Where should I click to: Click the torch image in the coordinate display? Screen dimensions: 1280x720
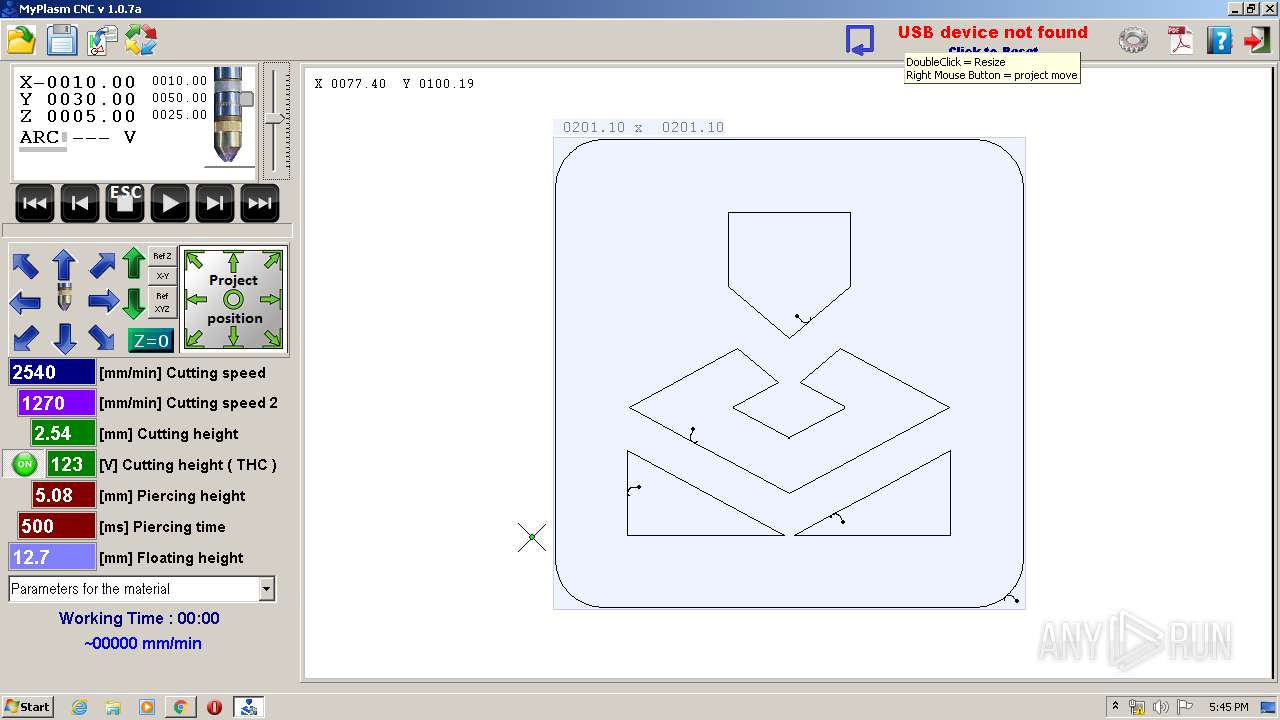[x=231, y=117]
